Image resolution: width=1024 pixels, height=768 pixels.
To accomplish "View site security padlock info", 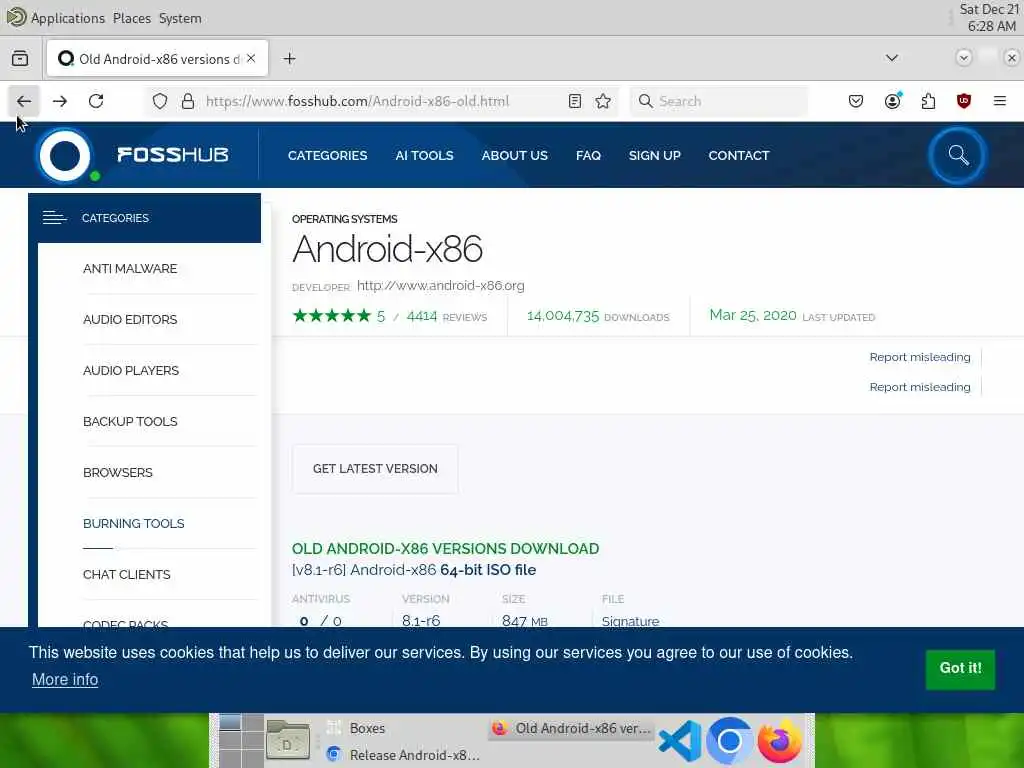I will click(188, 101).
